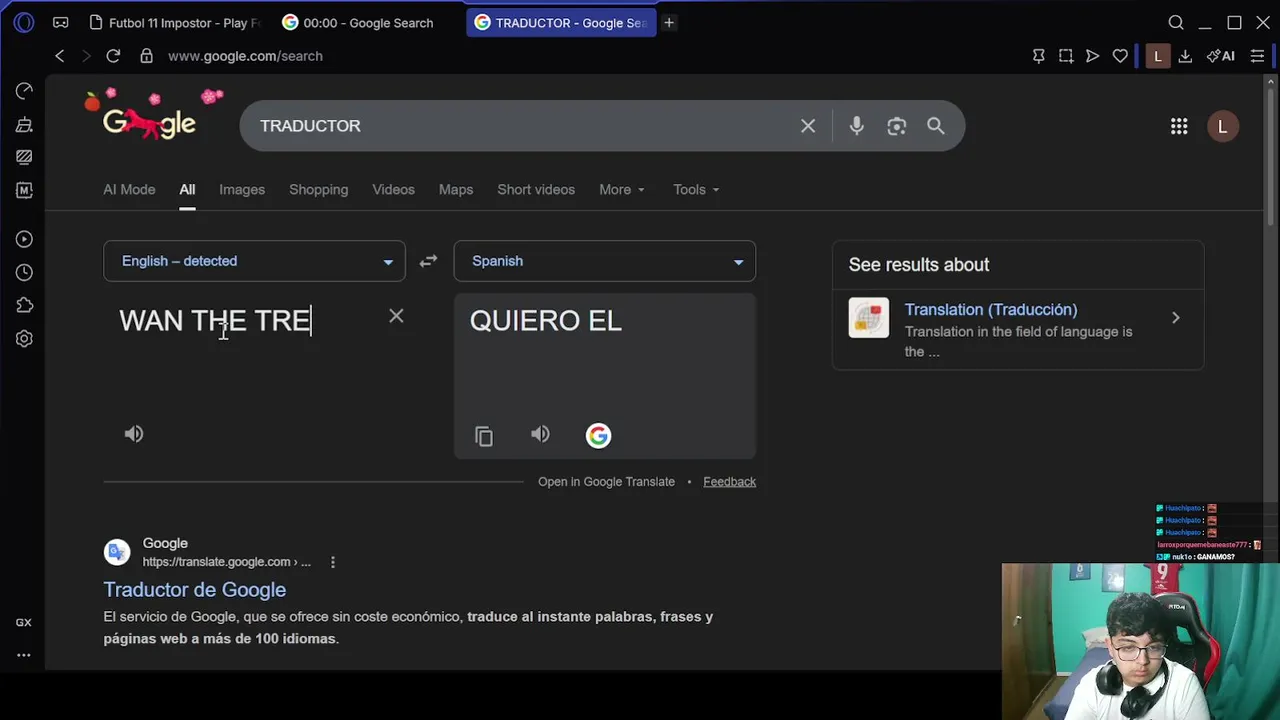Click the source text WAN THE TRE
Viewport: 1280px width, 720px height.
point(215,320)
